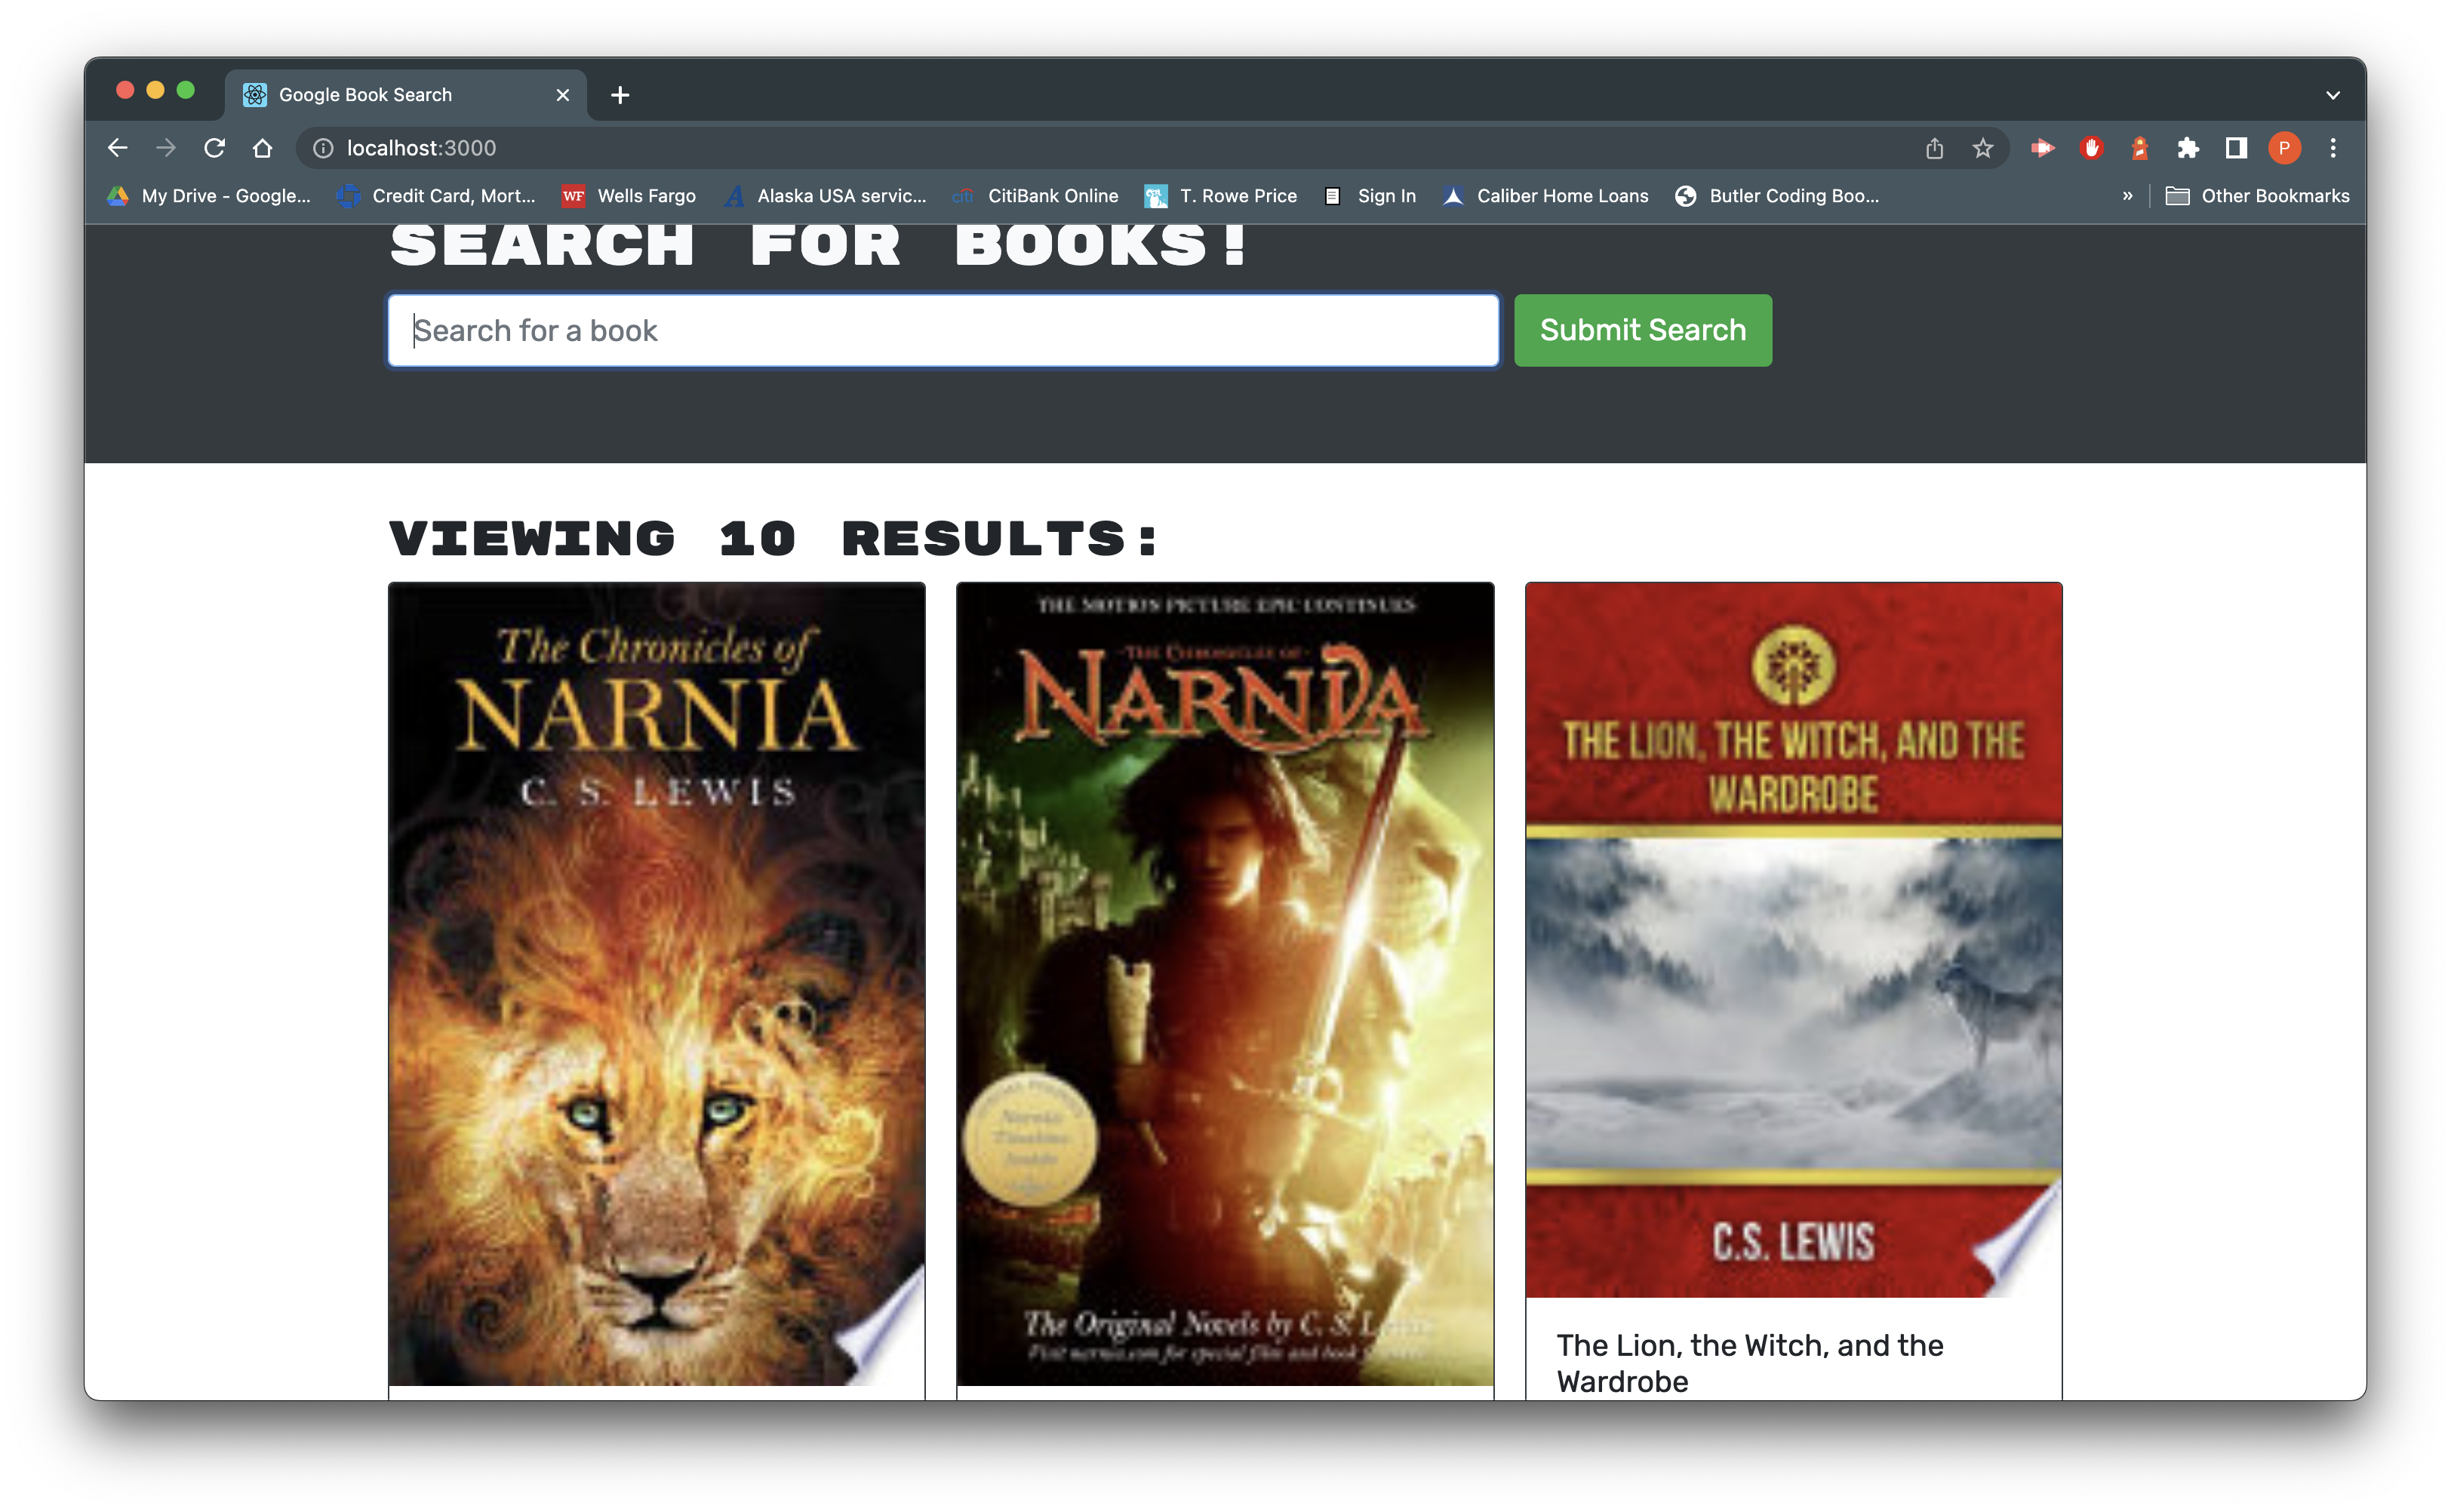The width and height of the screenshot is (2451, 1512).
Task: Open Sign In bookmark
Action: (1369, 196)
